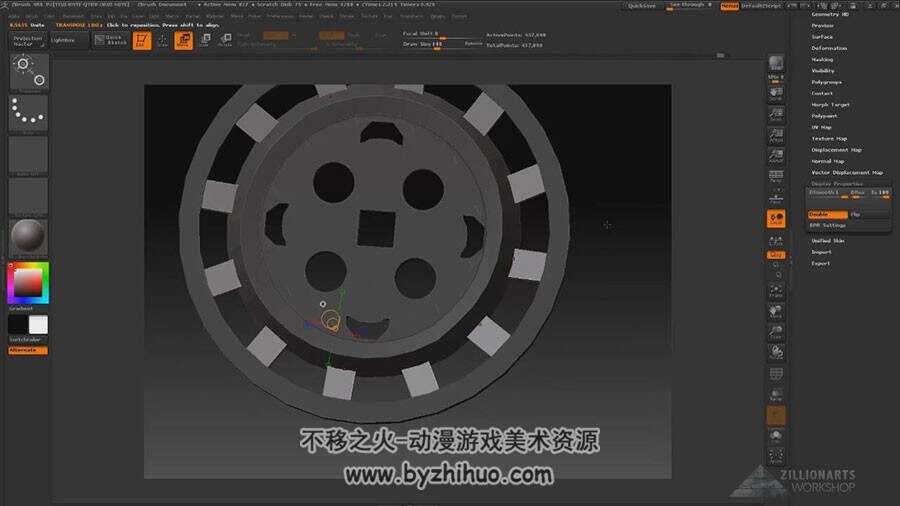The width and height of the screenshot is (900, 506).
Task: Open the Transform menu
Action: tap(412, 17)
